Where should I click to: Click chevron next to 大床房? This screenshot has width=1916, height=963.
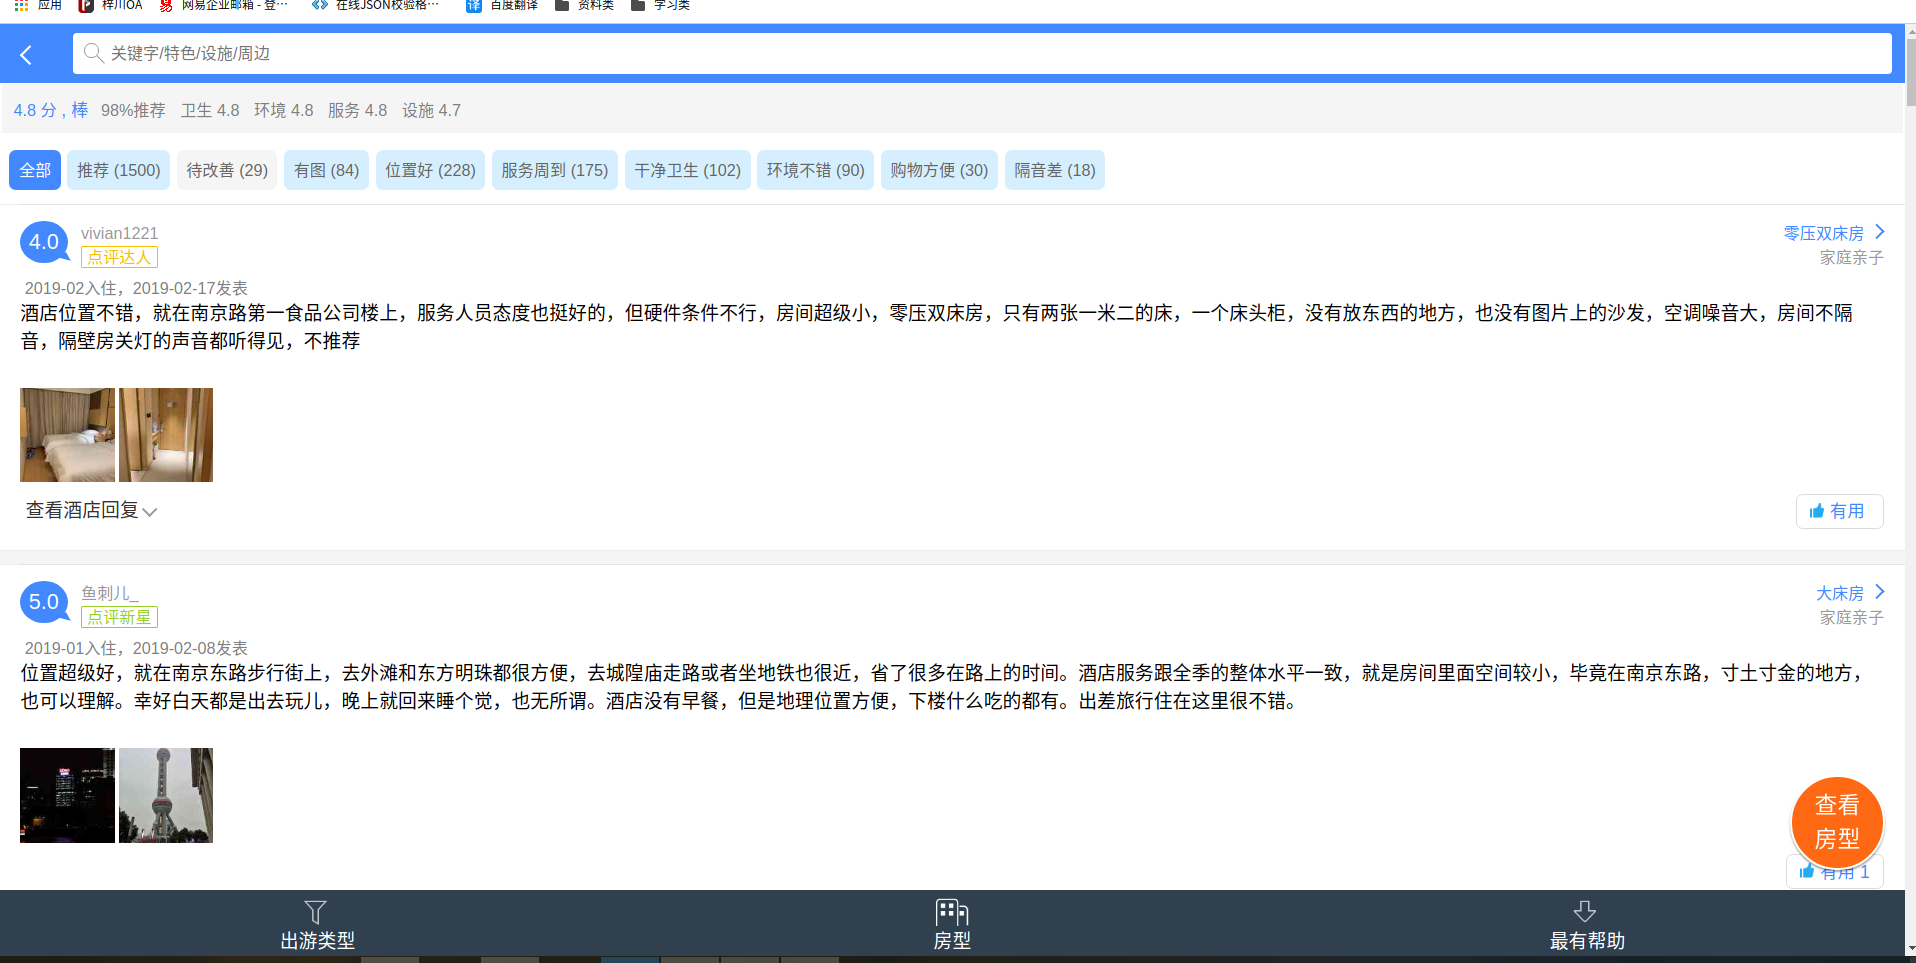(1879, 592)
